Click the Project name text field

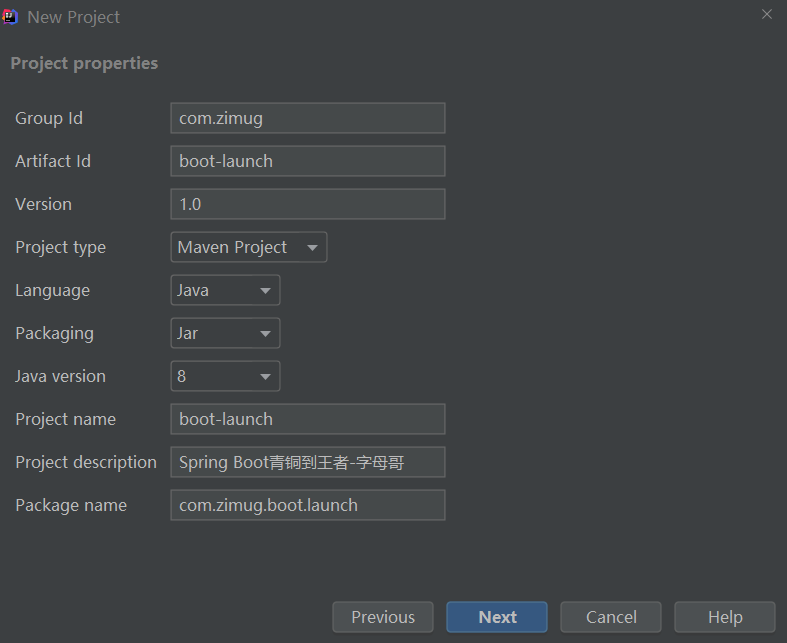307,419
